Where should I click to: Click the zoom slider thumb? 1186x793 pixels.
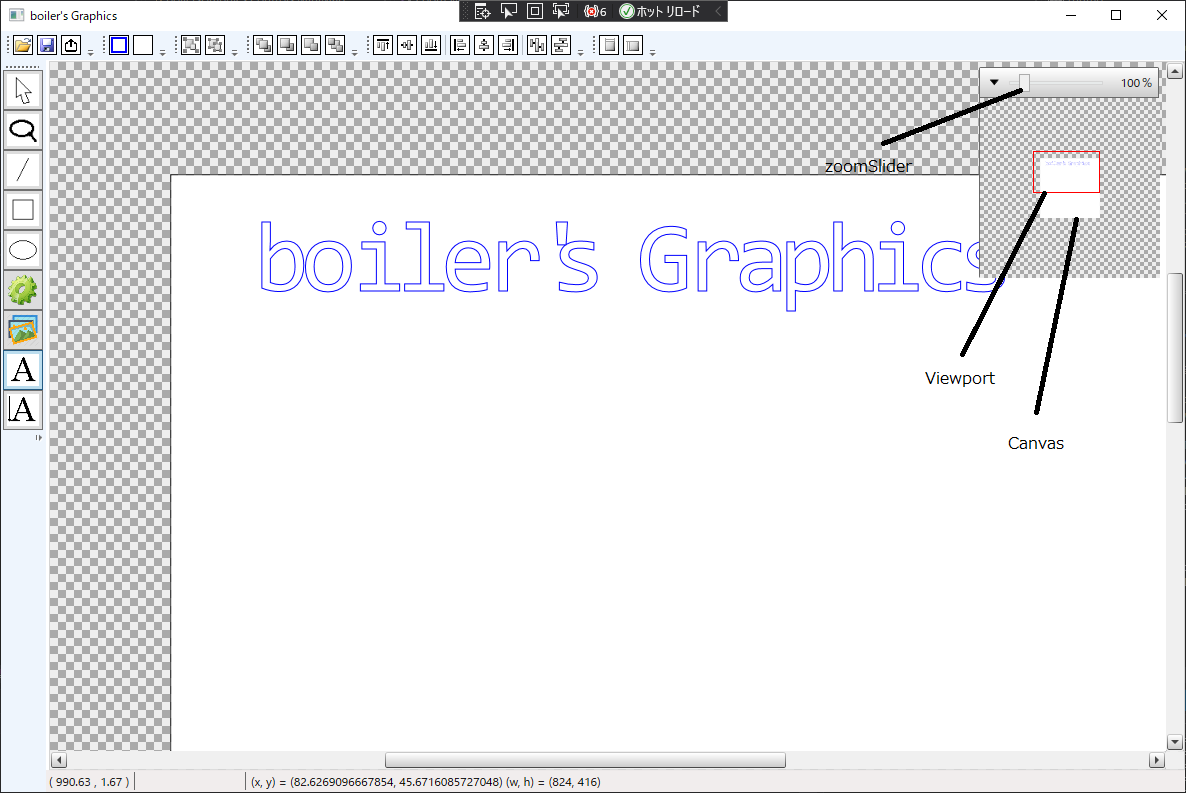tap(1024, 82)
